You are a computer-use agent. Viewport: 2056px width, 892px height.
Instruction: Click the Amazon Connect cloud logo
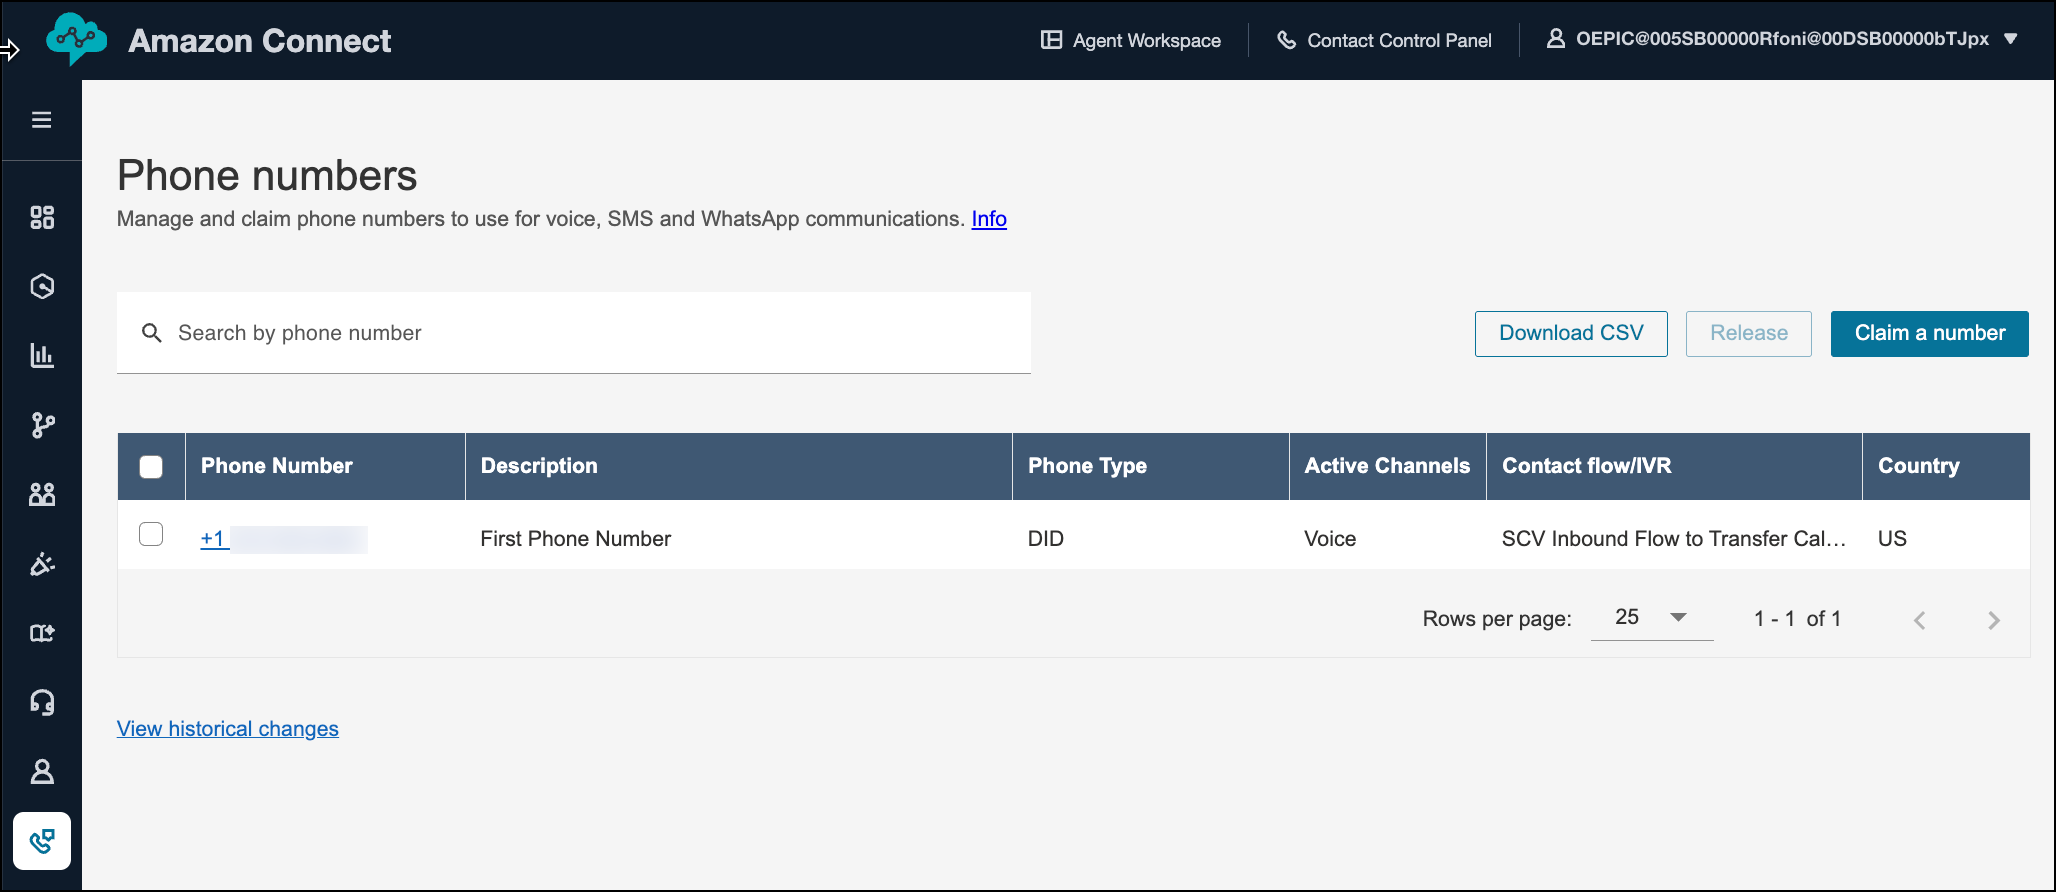[76, 39]
